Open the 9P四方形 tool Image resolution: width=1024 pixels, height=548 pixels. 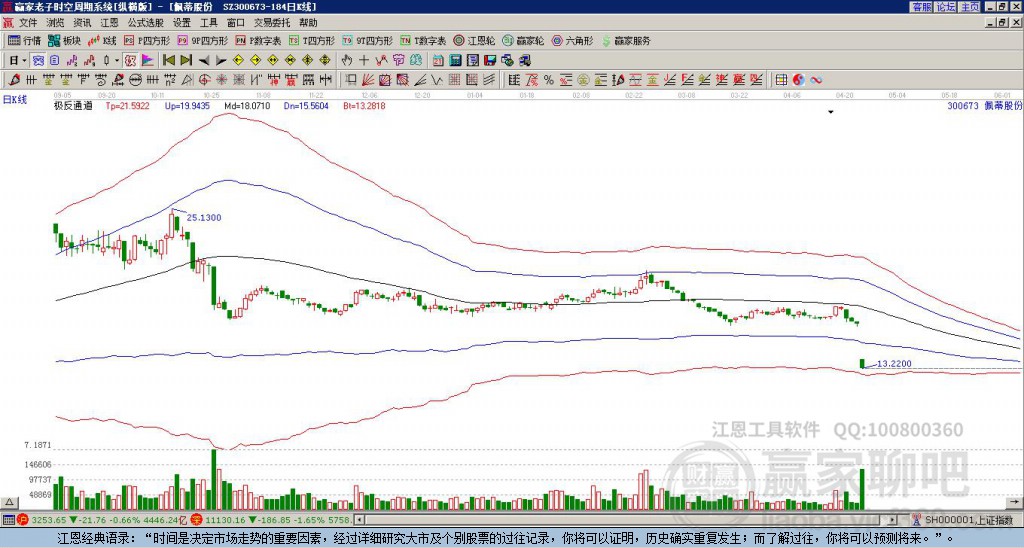point(203,40)
